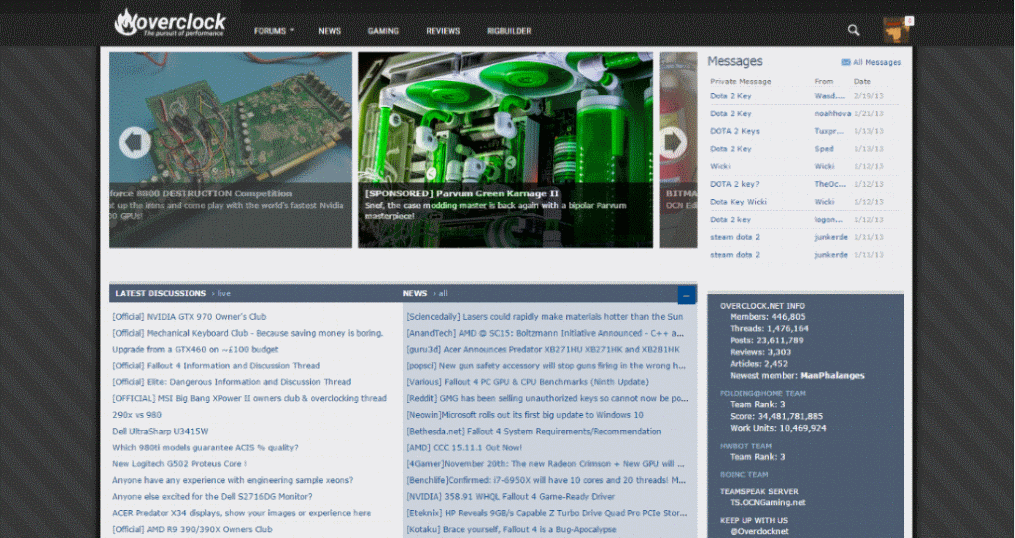This screenshot has width=1015, height=538.
Task: Open sender Wicki on Wicki message
Action: pos(824,166)
